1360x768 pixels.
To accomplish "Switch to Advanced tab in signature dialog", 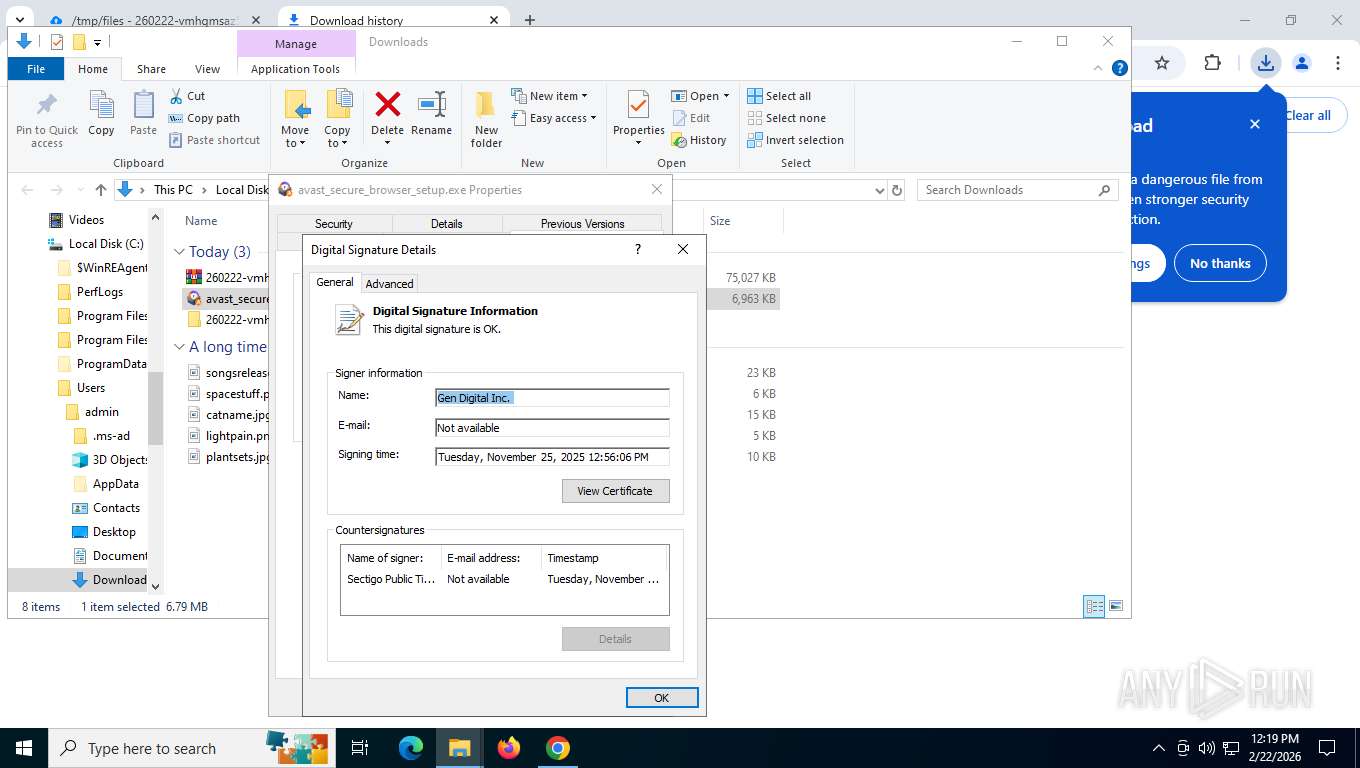I will pos(389,284).
